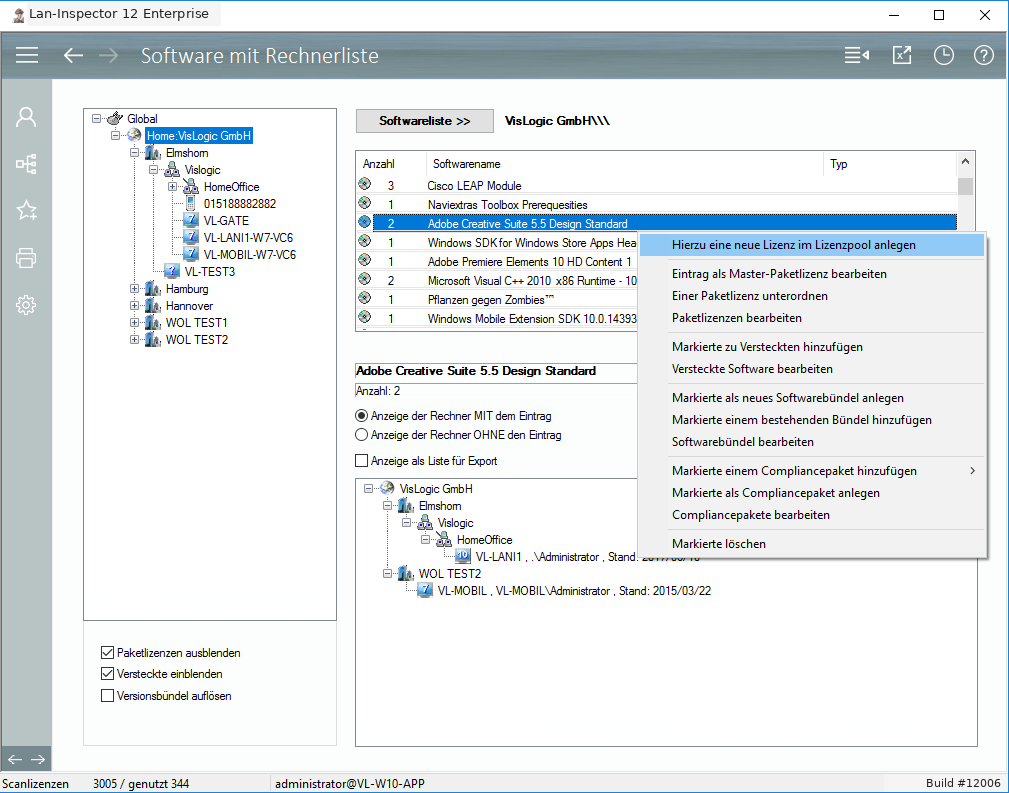
Task: Click the Softwareliste >> button
Action: tap(425, 121)
